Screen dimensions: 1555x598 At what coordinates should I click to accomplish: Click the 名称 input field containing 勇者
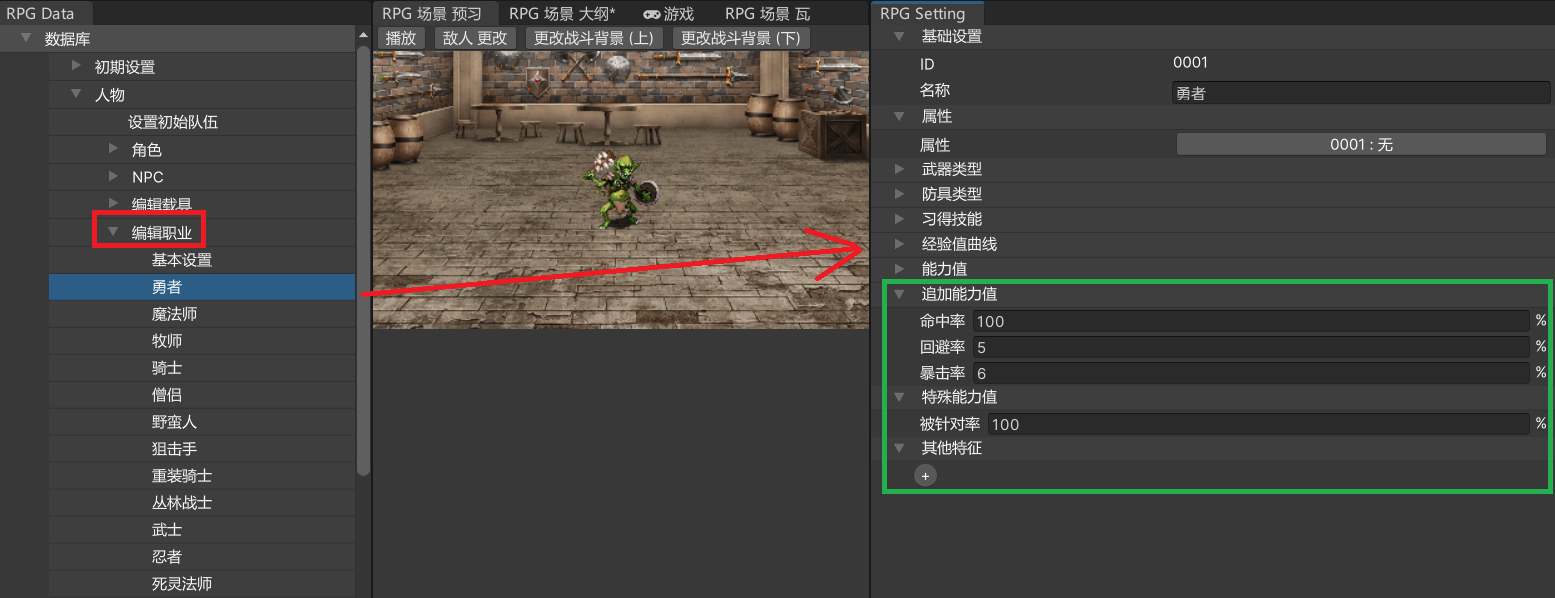click(x=1360, y=92)
